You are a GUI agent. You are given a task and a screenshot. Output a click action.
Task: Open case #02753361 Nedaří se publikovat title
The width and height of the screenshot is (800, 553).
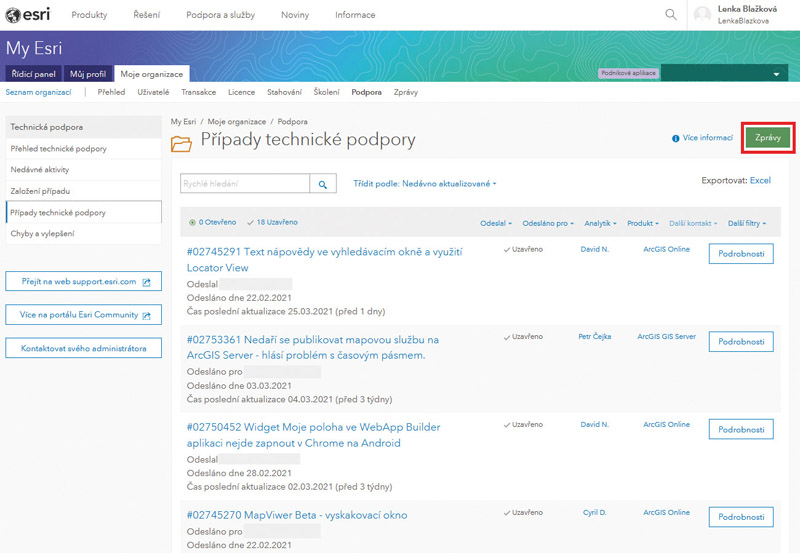coord(313,347)
